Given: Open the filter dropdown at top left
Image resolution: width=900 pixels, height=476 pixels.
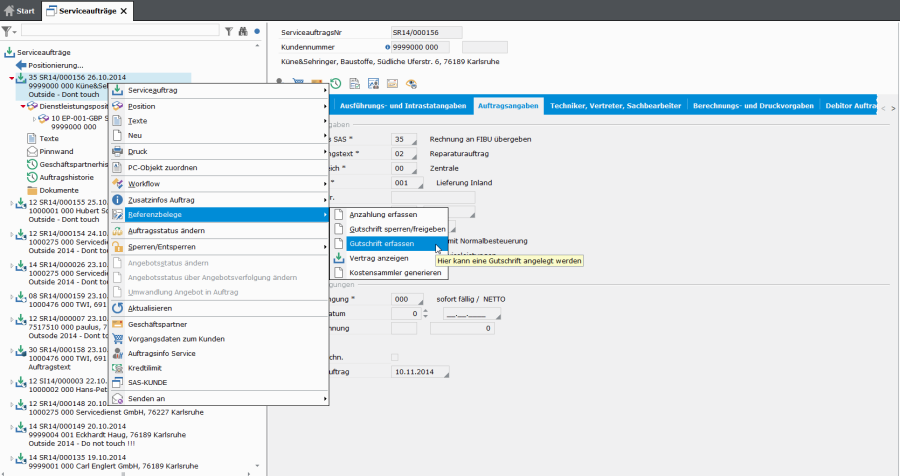Looking at the screenshot, I should coord(11,32).
